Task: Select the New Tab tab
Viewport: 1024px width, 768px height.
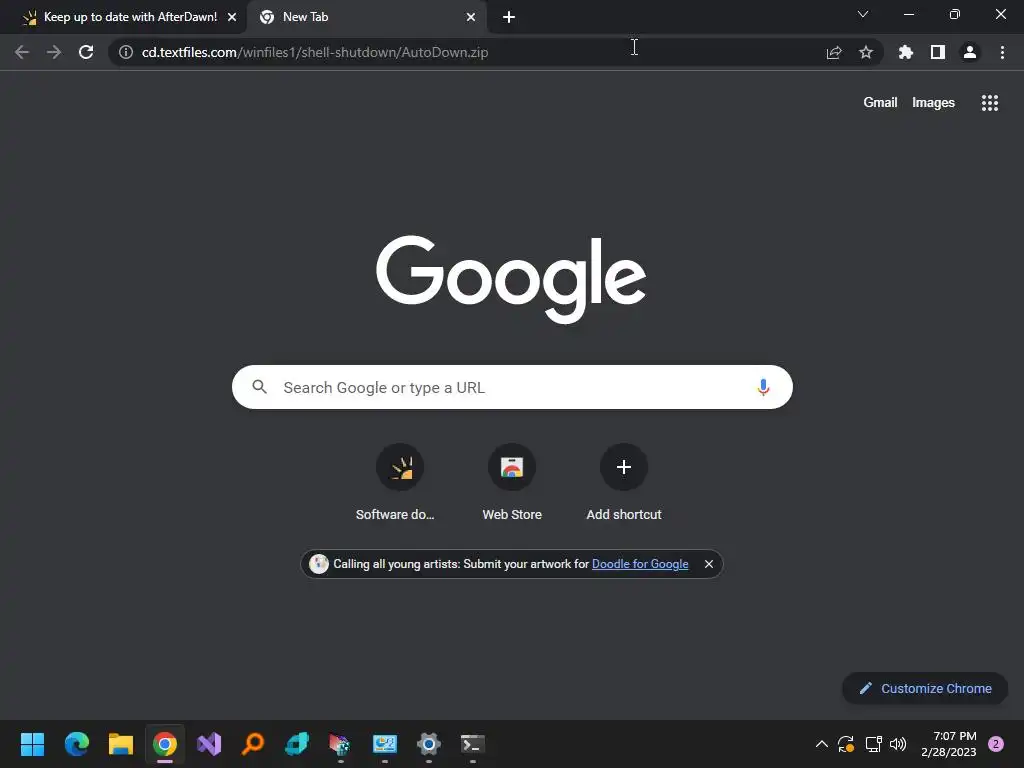Action: click(x=366, y=17)
